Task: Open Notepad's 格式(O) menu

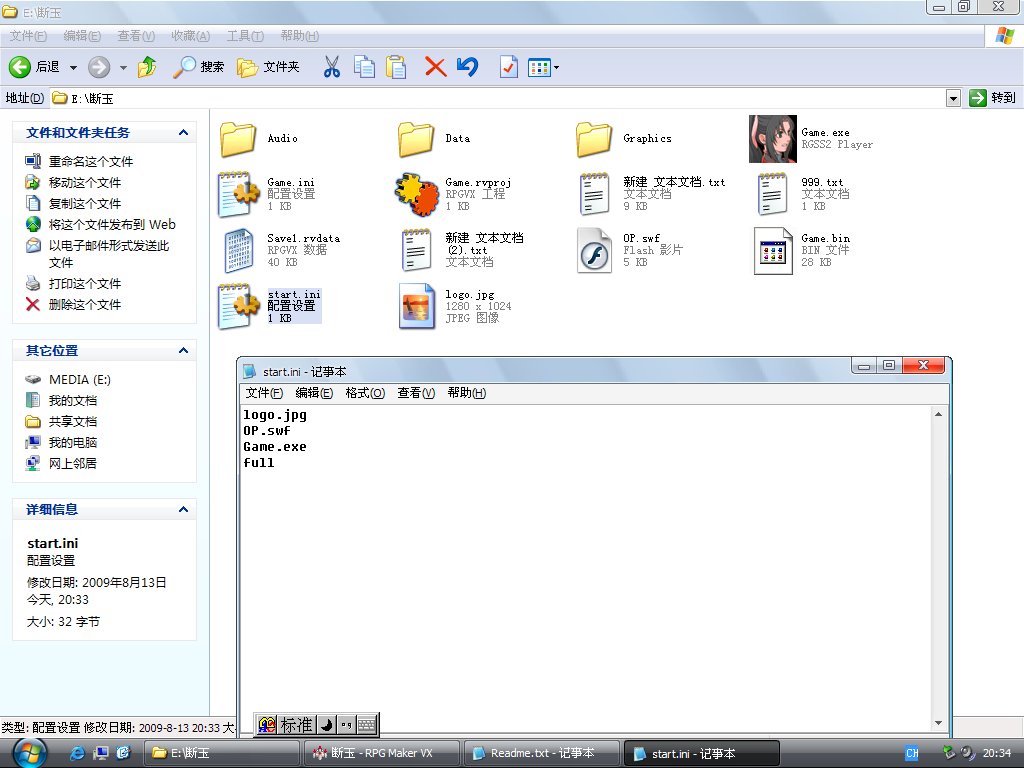Action: click(x=364, y=393)
